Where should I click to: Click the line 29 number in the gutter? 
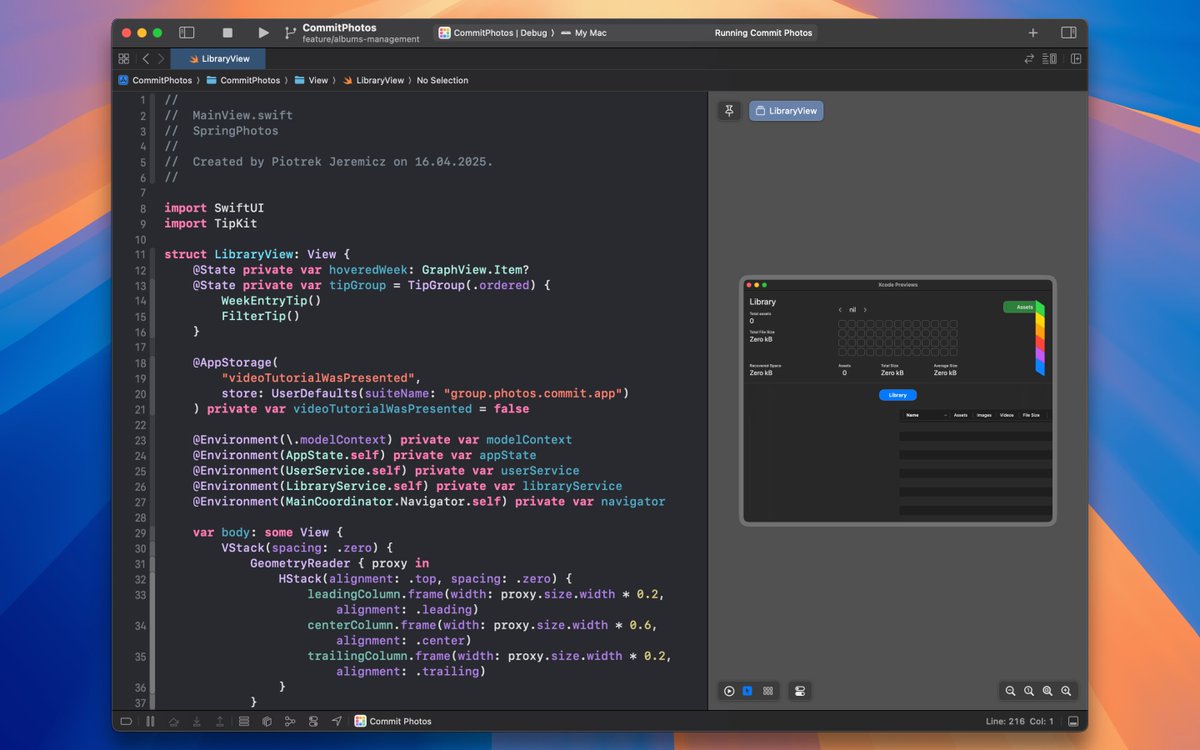click(140, 533)
